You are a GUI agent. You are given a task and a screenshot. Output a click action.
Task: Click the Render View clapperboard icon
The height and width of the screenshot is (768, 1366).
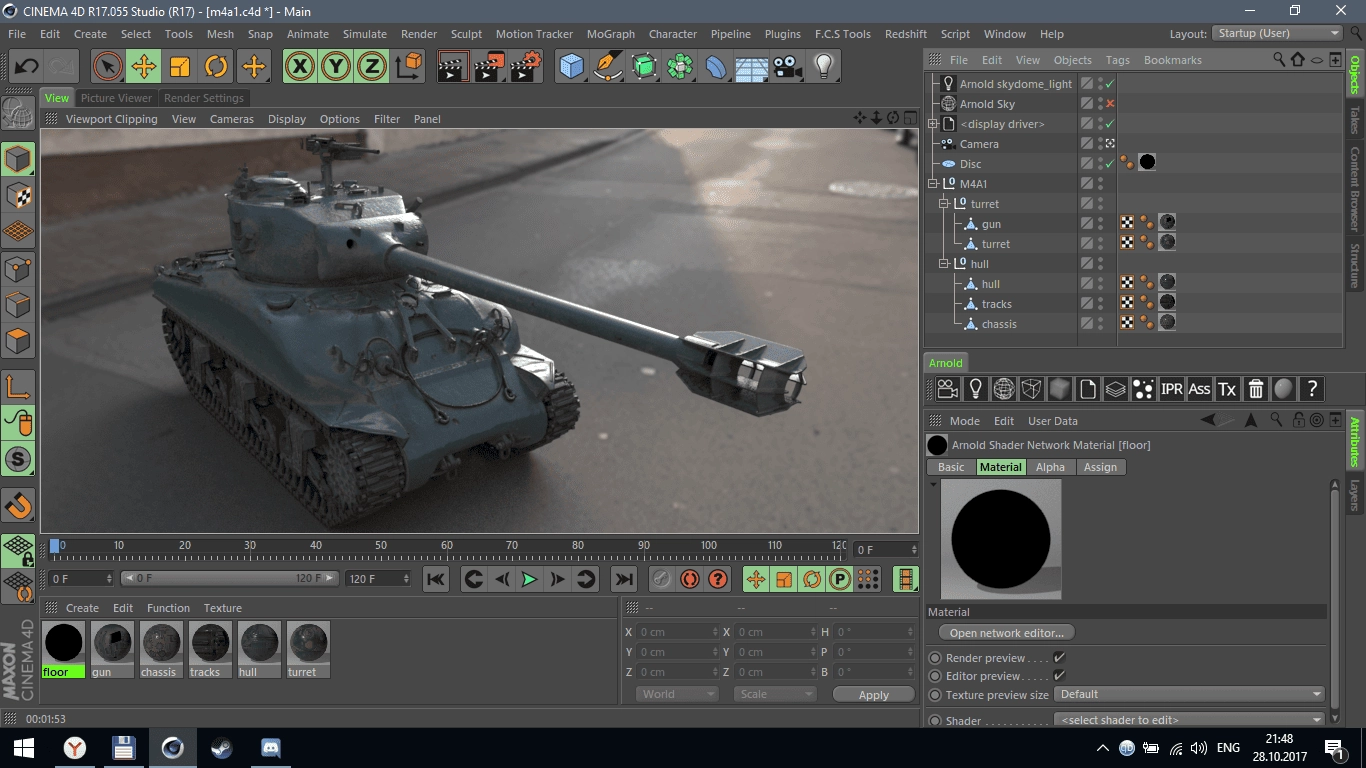pos(454,67)
